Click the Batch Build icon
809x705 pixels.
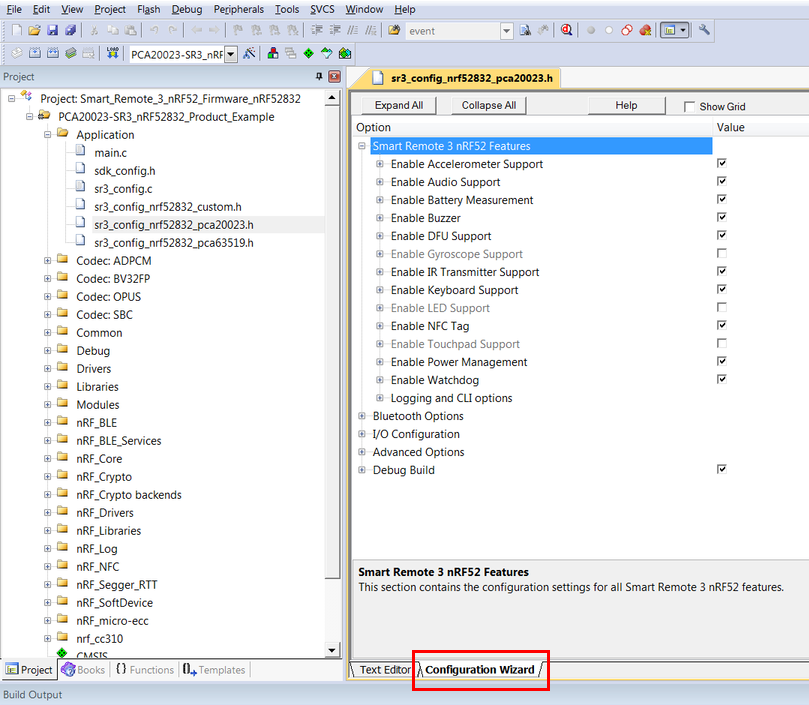(x=71, y=53)
